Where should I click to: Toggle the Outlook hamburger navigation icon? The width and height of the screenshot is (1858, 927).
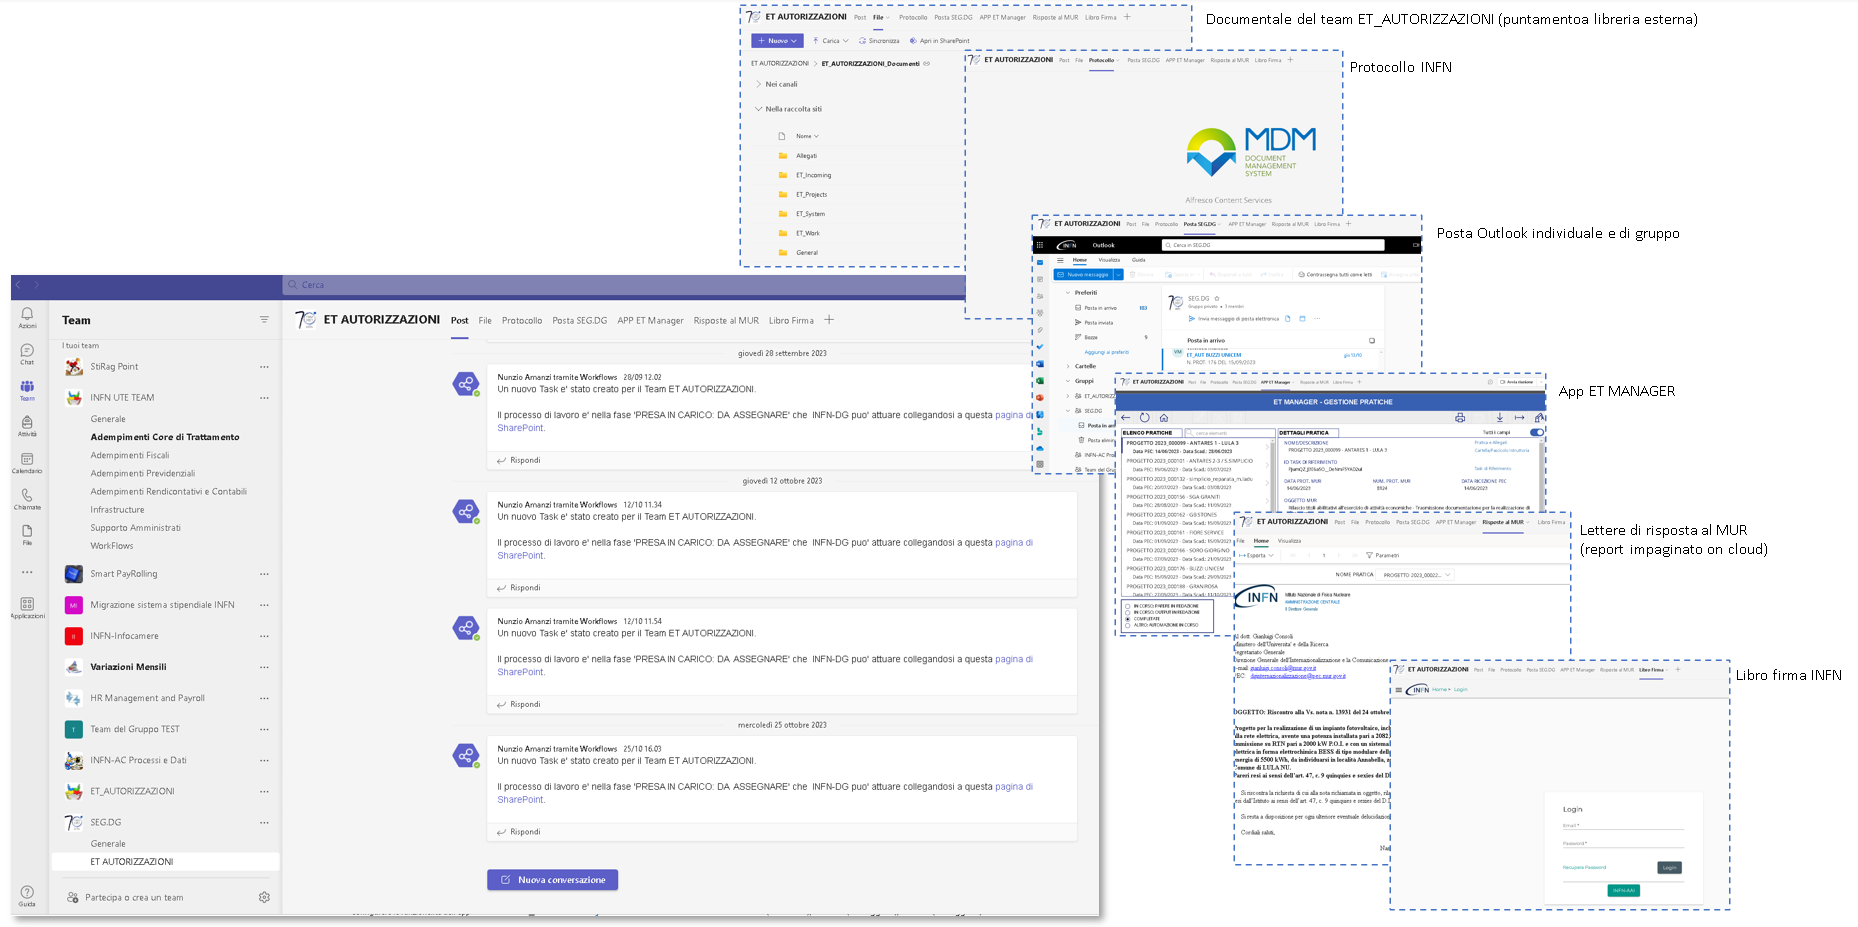pyautogui.click(x=1060, y=260)
